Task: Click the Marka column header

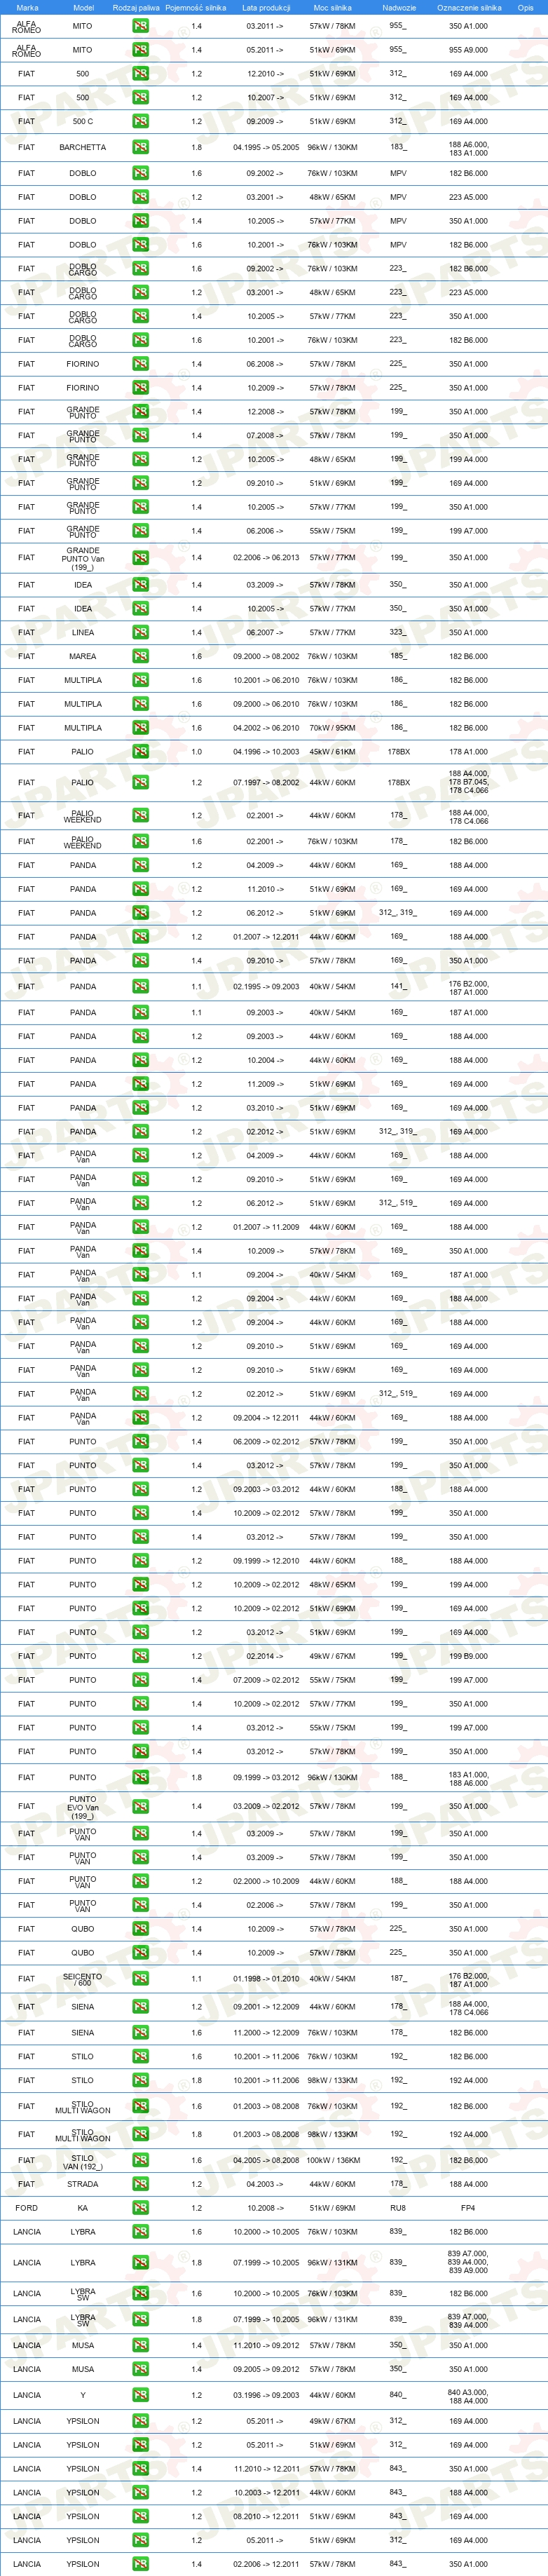Action: tap(27, 7)
